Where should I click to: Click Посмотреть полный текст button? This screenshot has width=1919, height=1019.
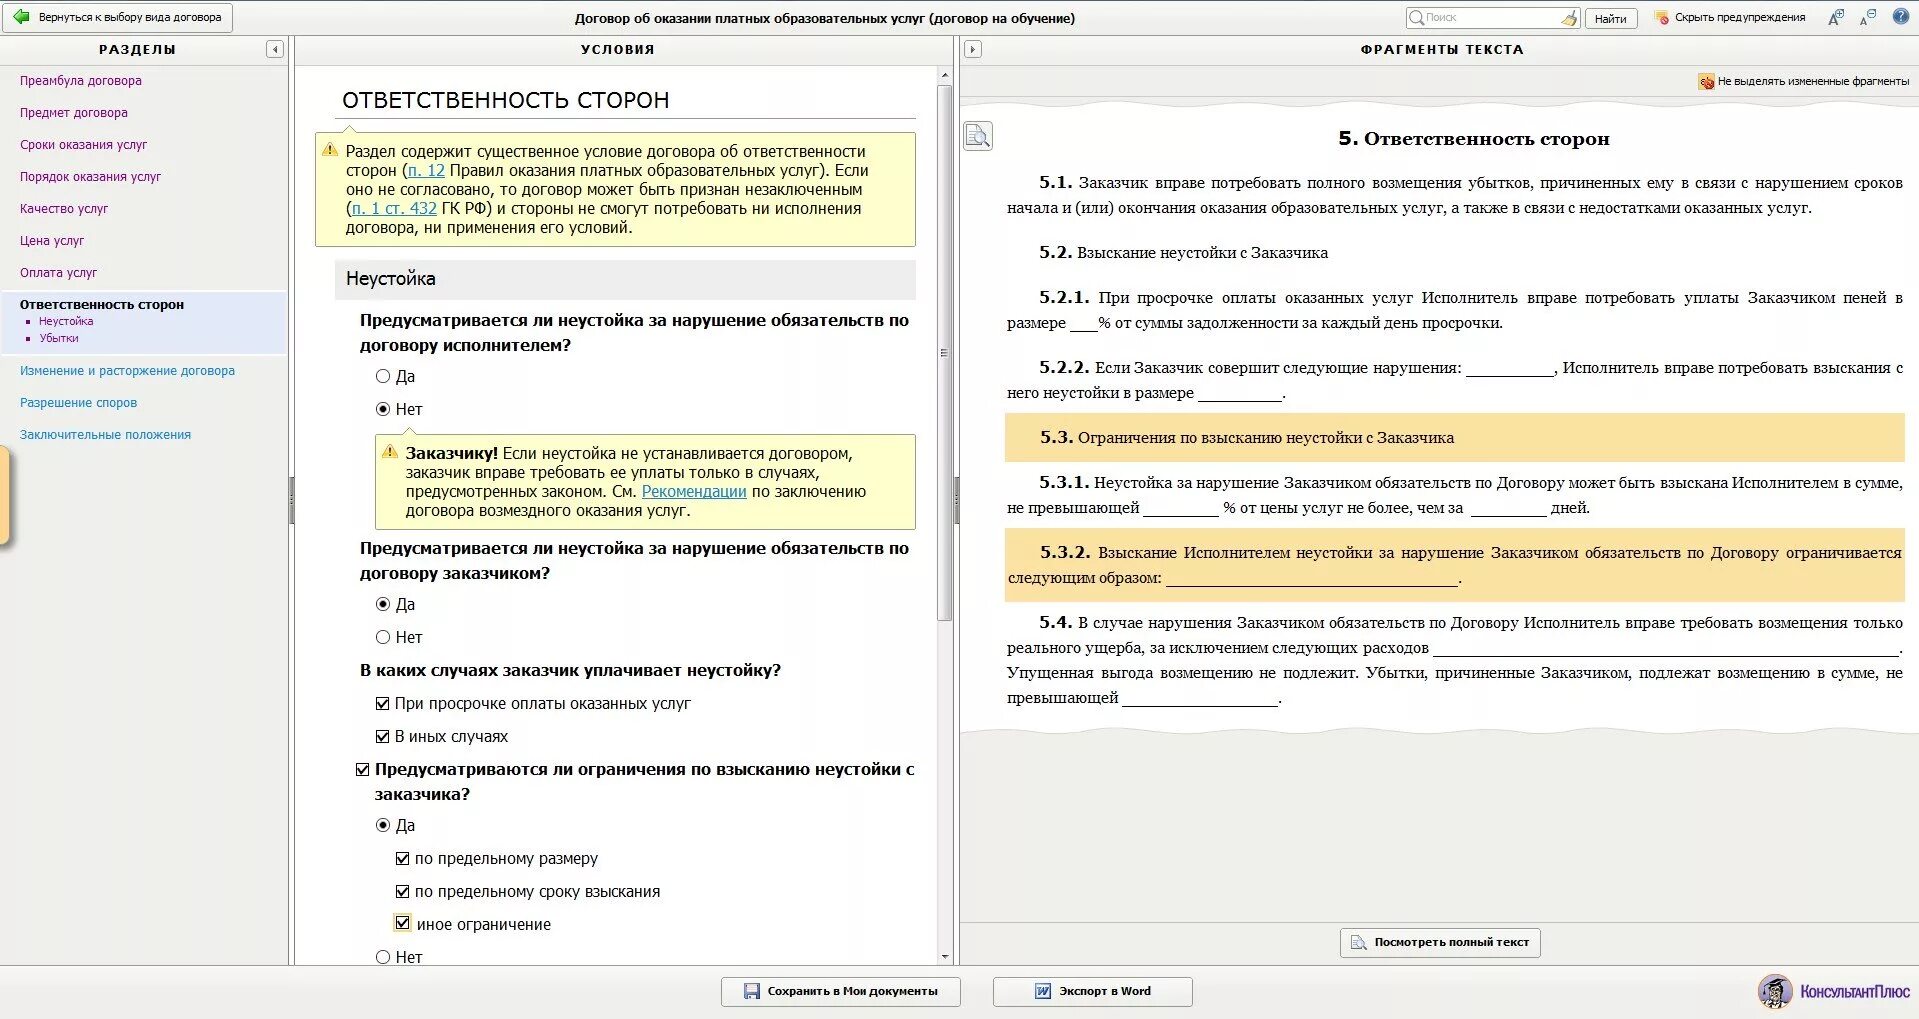pos(1440,942)
